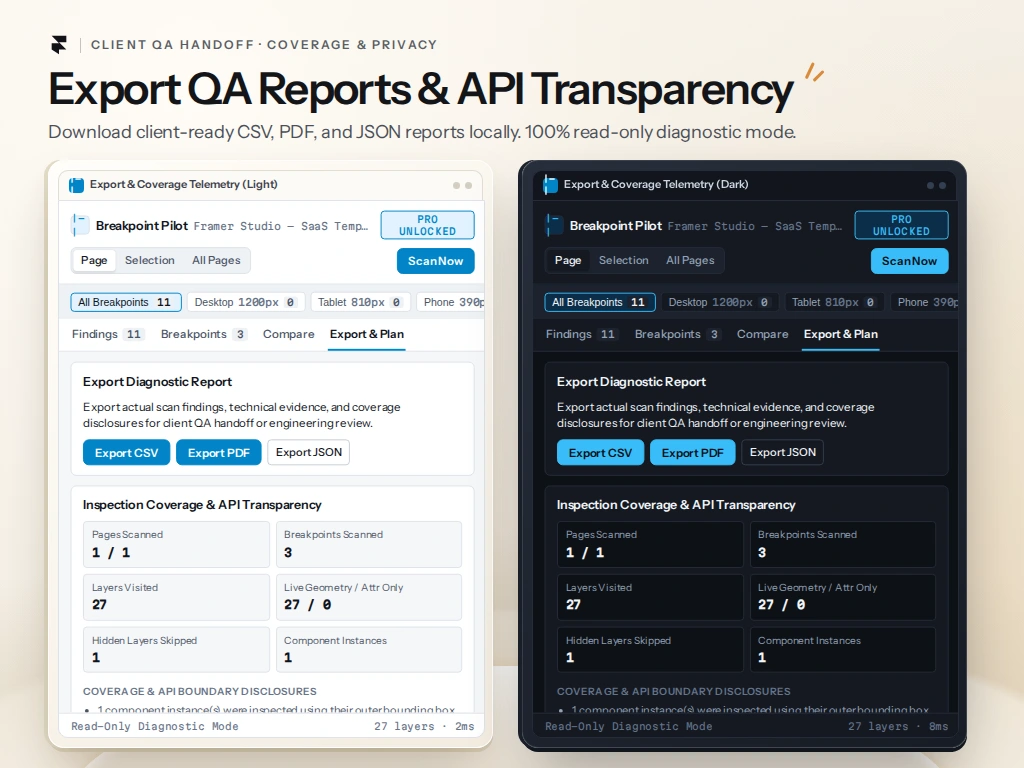Click Component Instances card in the Dark panel
This screenshot has width=1024, height=768.
[842, 650]
